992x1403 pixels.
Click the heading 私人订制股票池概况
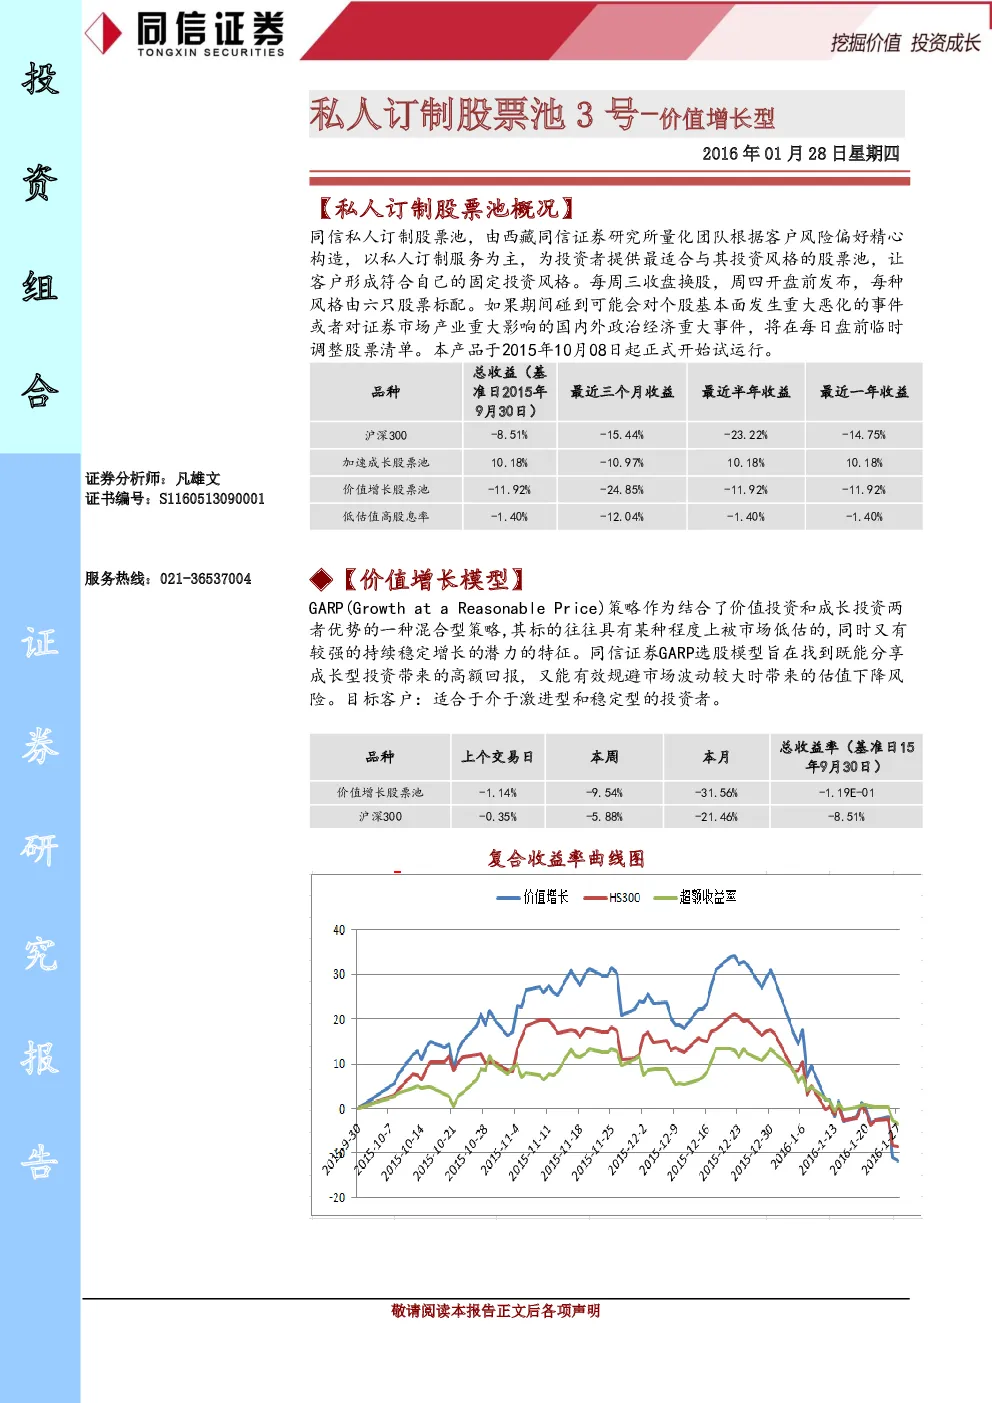(x=446, y=208)
